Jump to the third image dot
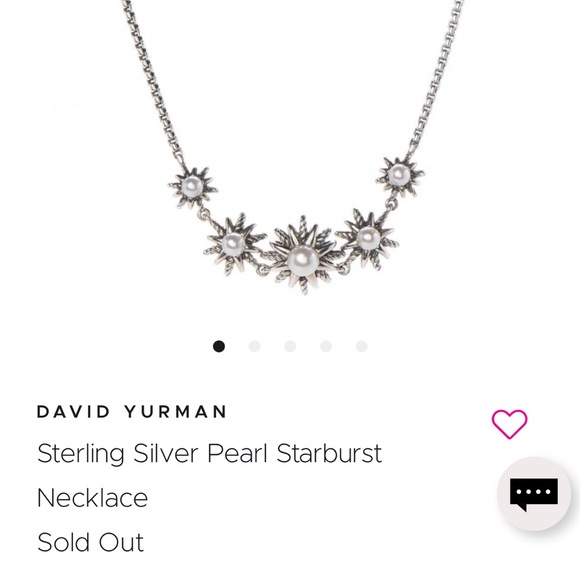This screenshot has height=580, width=580. tap(290, 347)
